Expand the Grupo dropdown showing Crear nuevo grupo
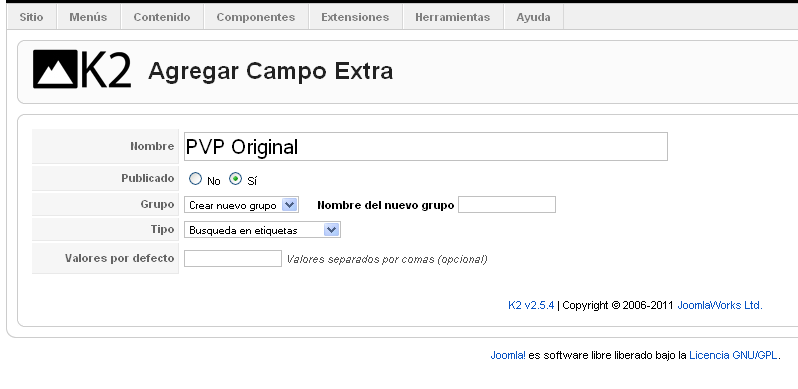Image resolution: width=798 pixels, height=389 pixels. click(x=241, y=205)
